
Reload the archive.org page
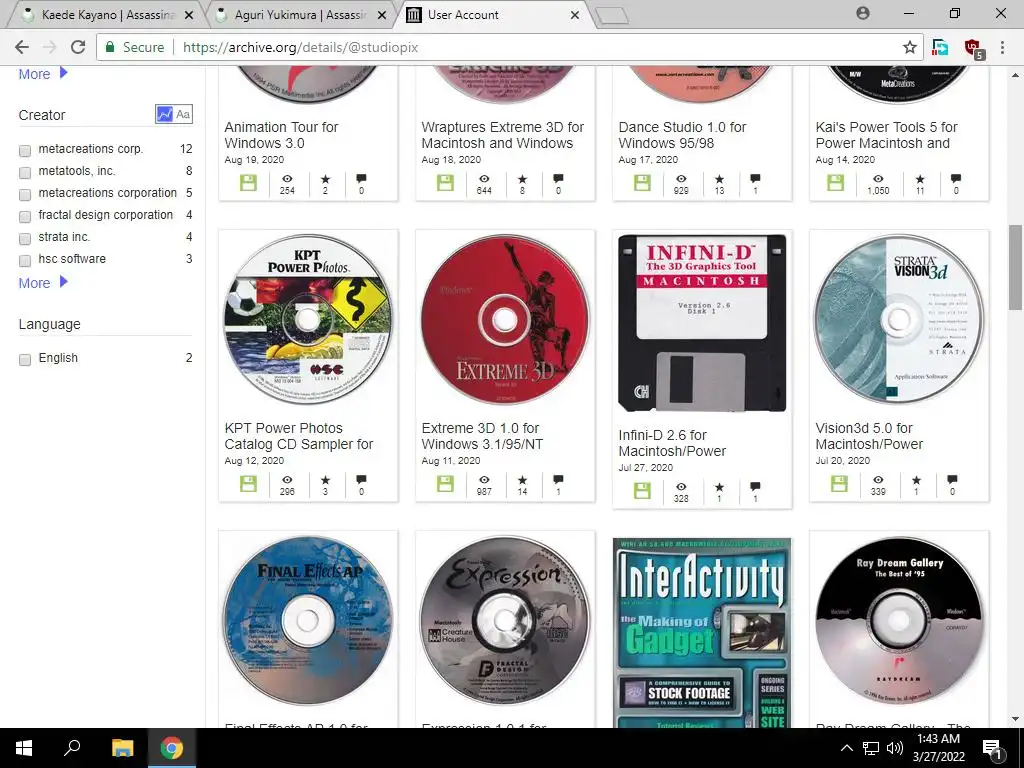[78, 47]
